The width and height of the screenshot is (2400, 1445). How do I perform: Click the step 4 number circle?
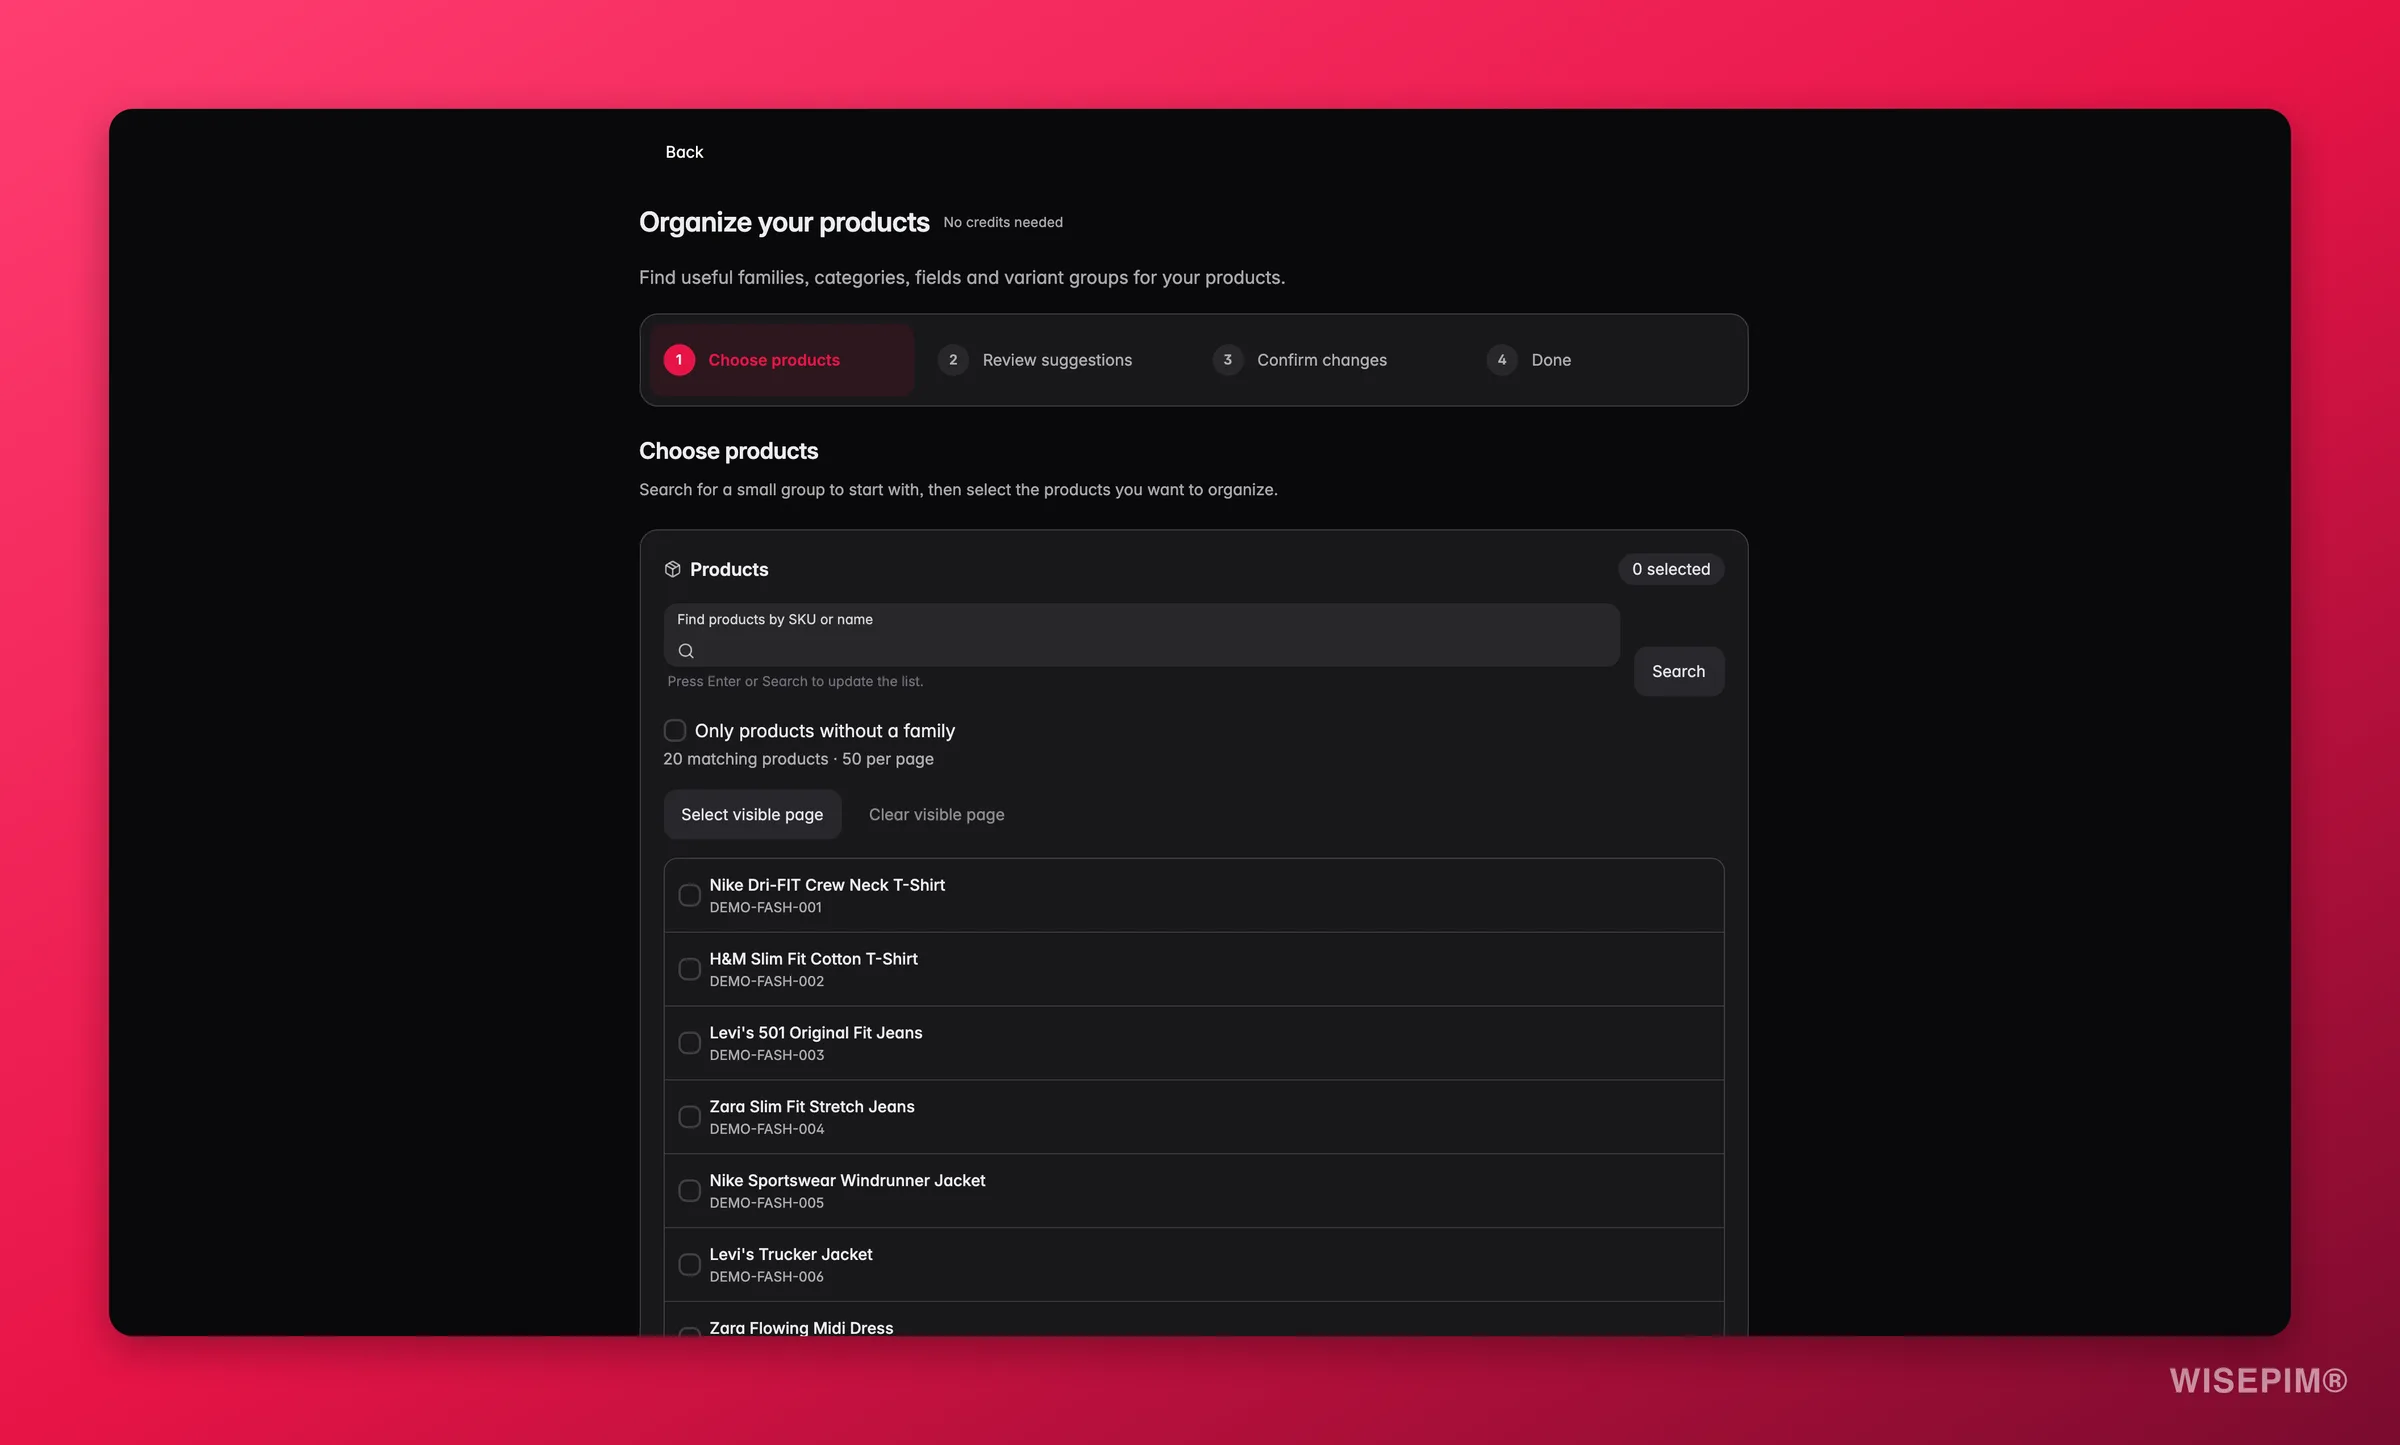1501,360
